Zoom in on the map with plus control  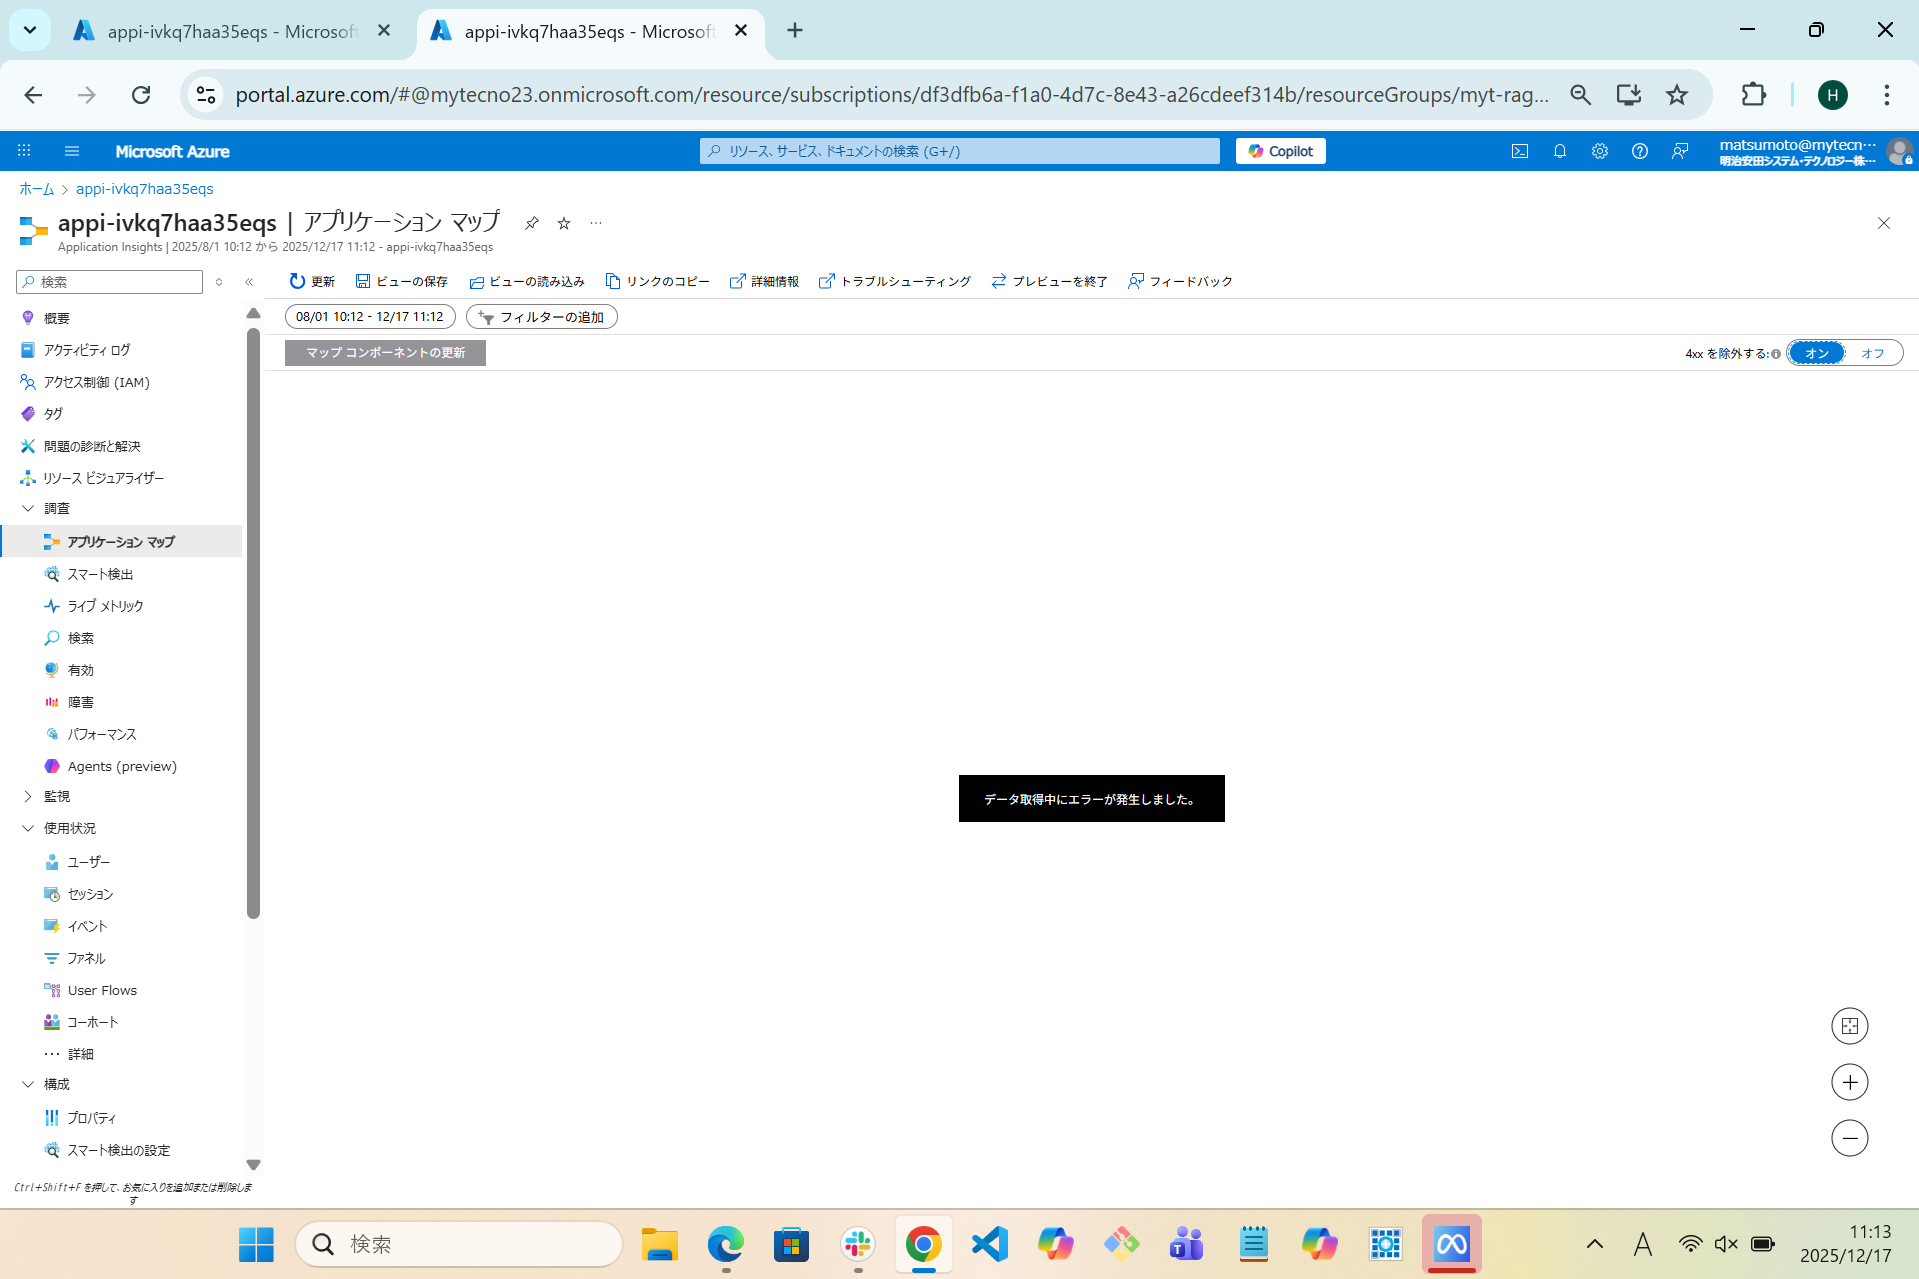(x=1849, y=1081)
